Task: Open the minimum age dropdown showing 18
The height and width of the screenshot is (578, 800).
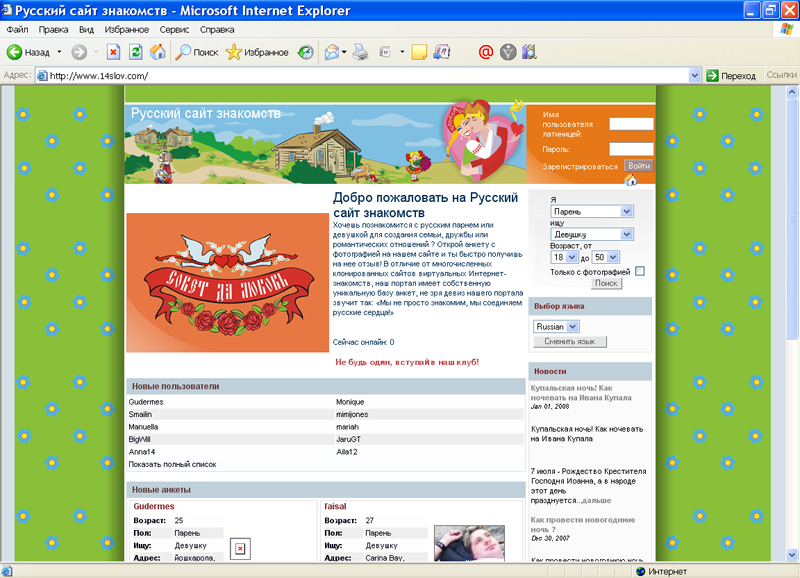Action: click(564, 257)
